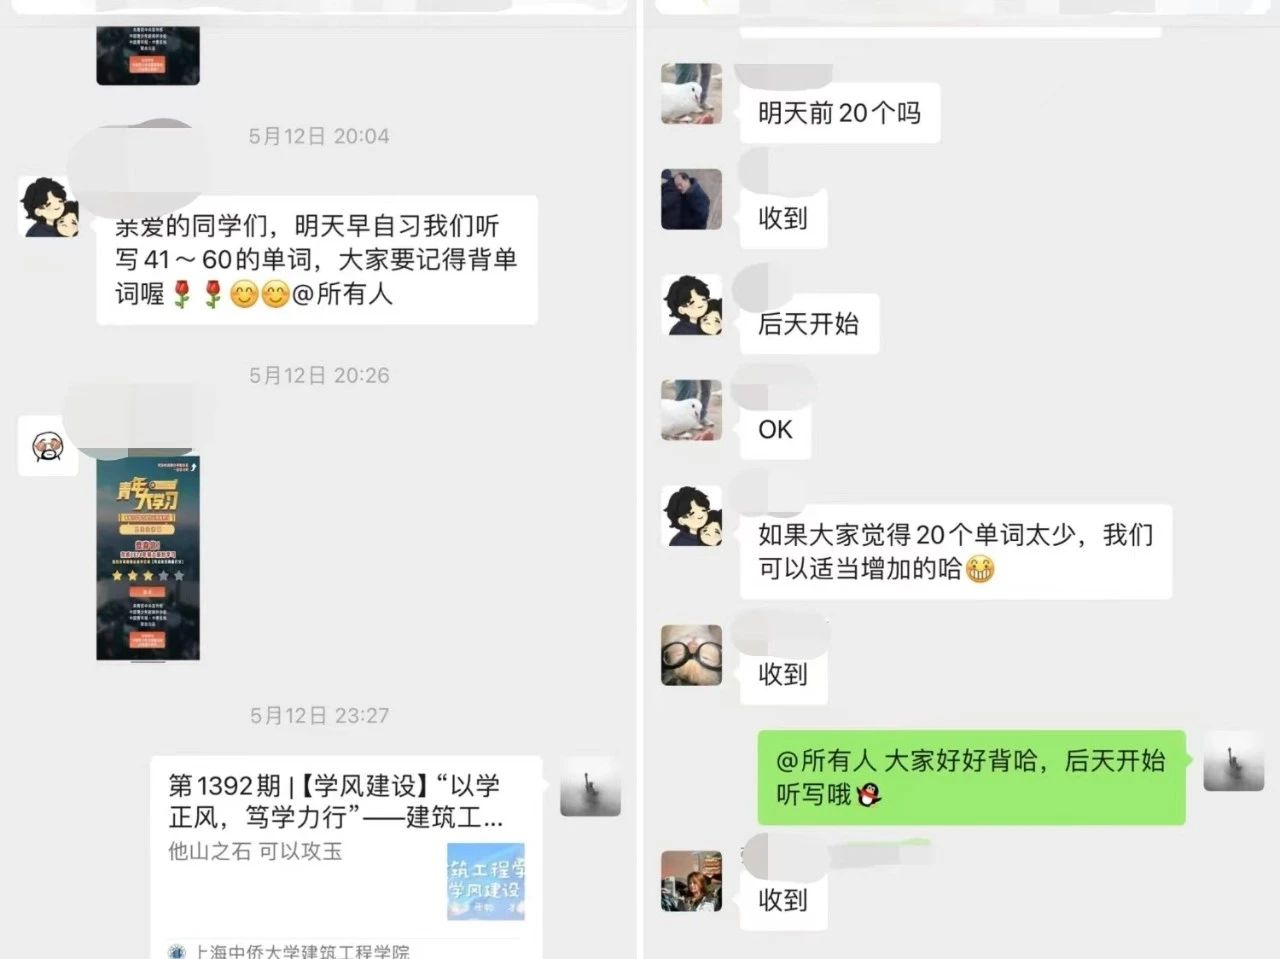Tap animal with glasses avatar
The image size is (1280, 959).
click(691, 655)
